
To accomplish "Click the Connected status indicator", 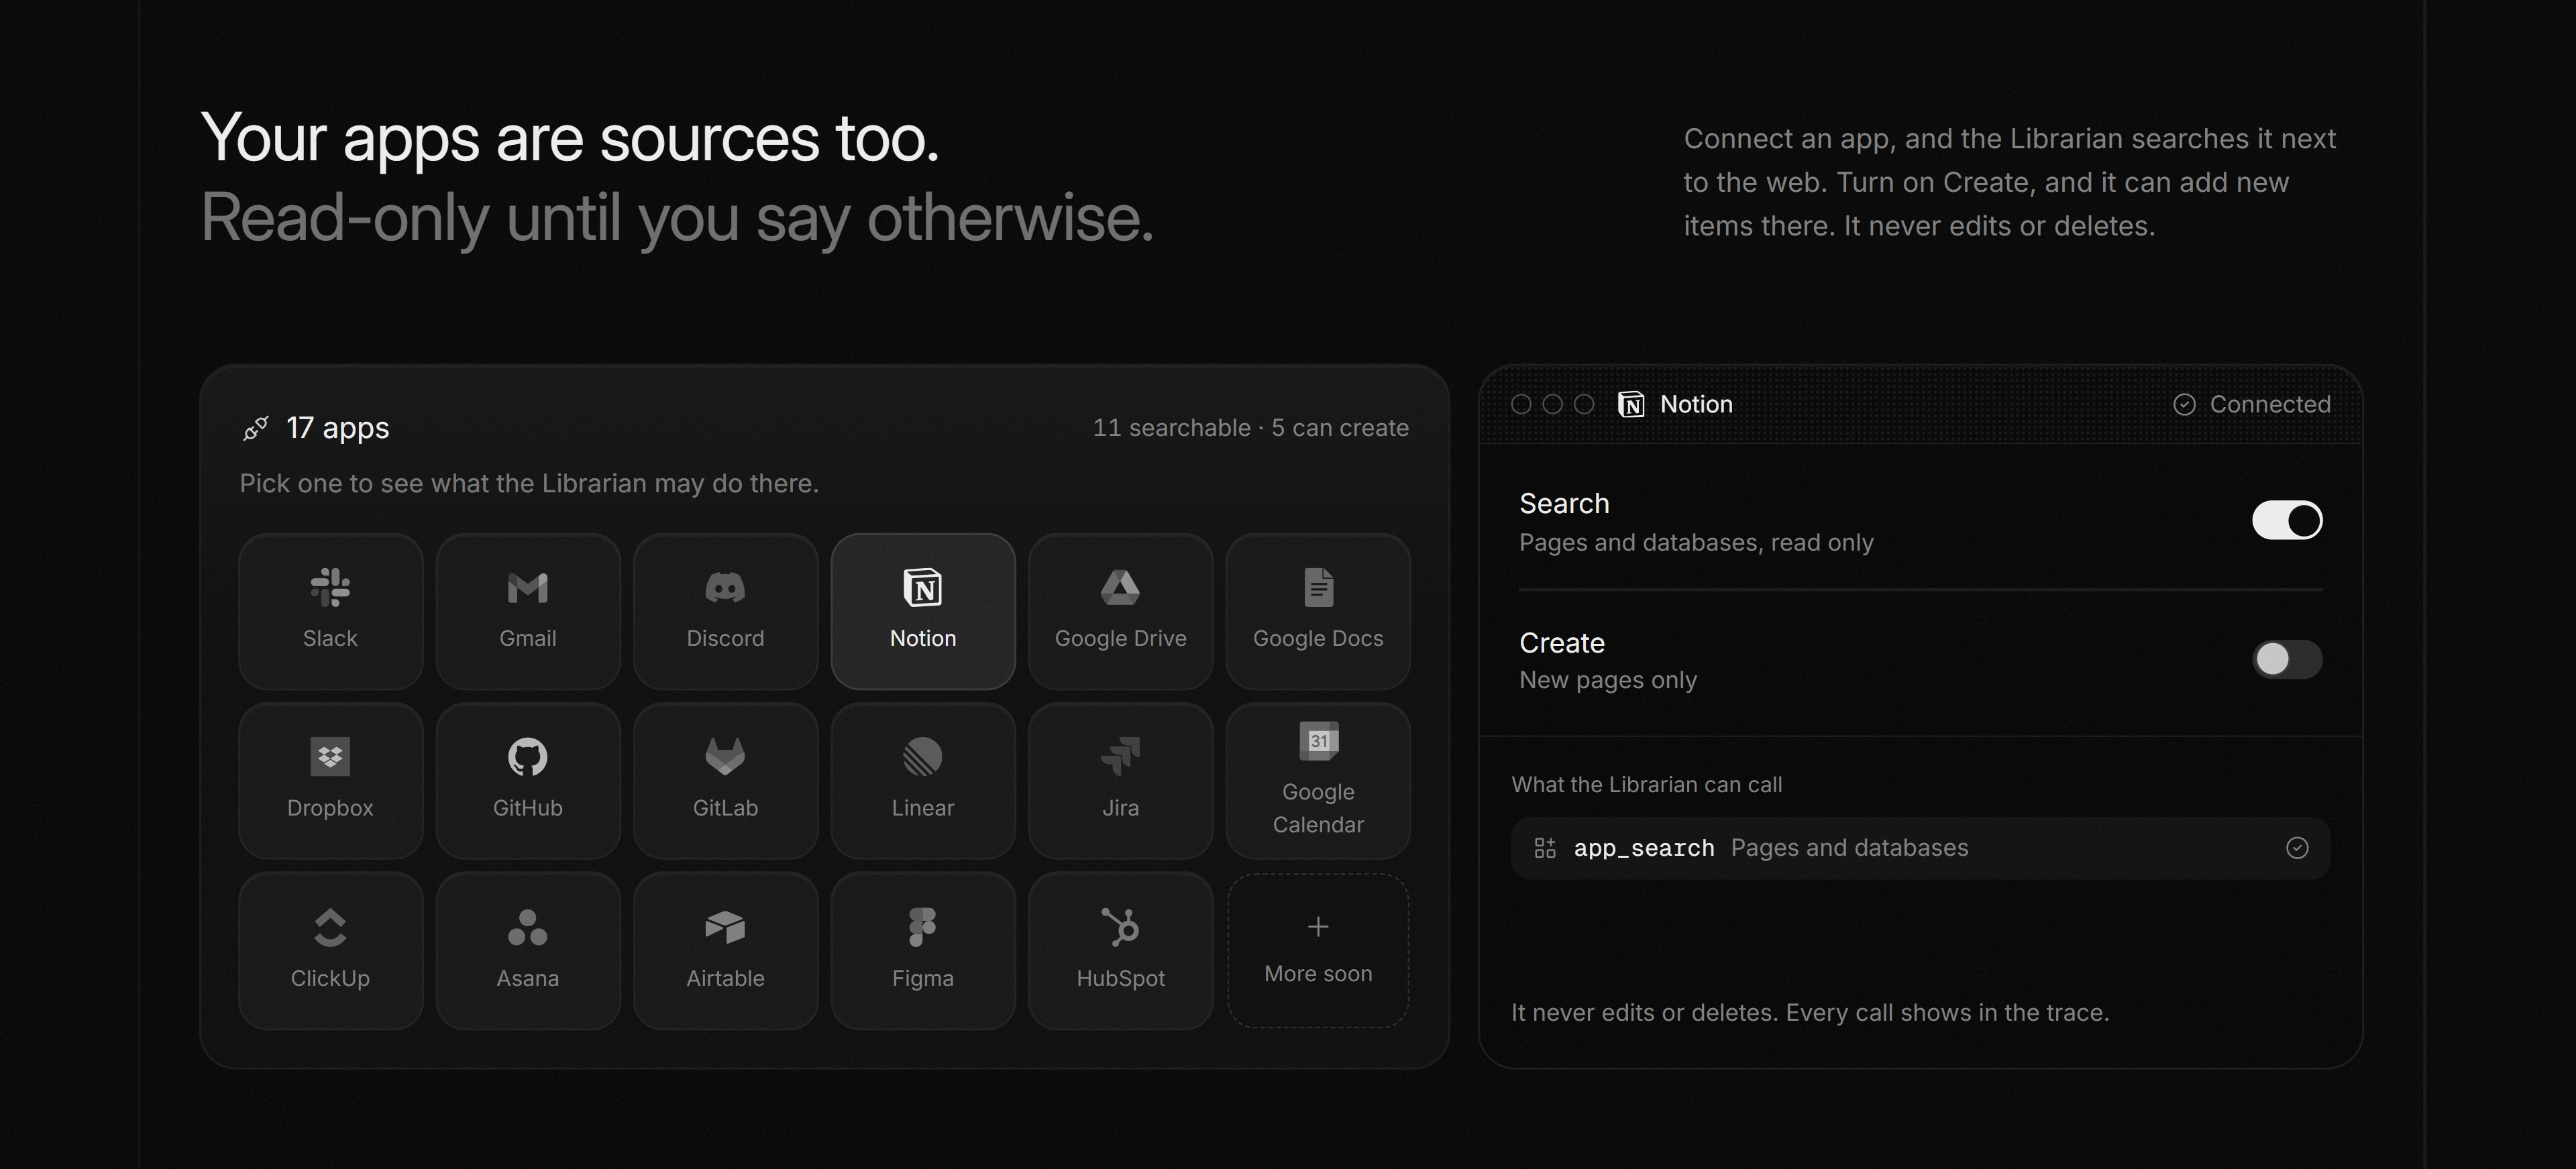I will 2252,404.
